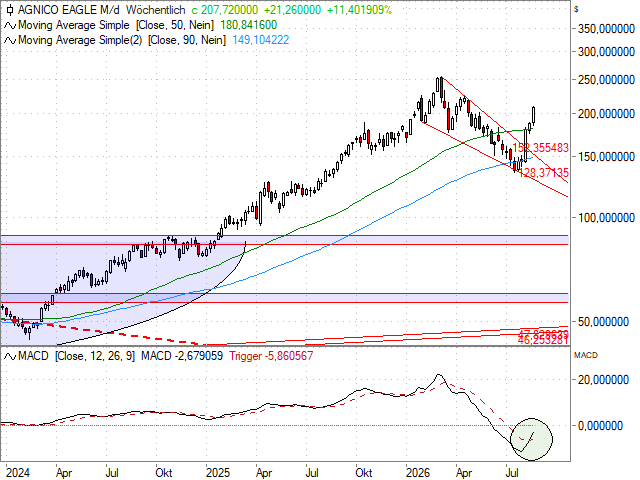Click the line icon beside MACD legend

[x=10, y=357]
